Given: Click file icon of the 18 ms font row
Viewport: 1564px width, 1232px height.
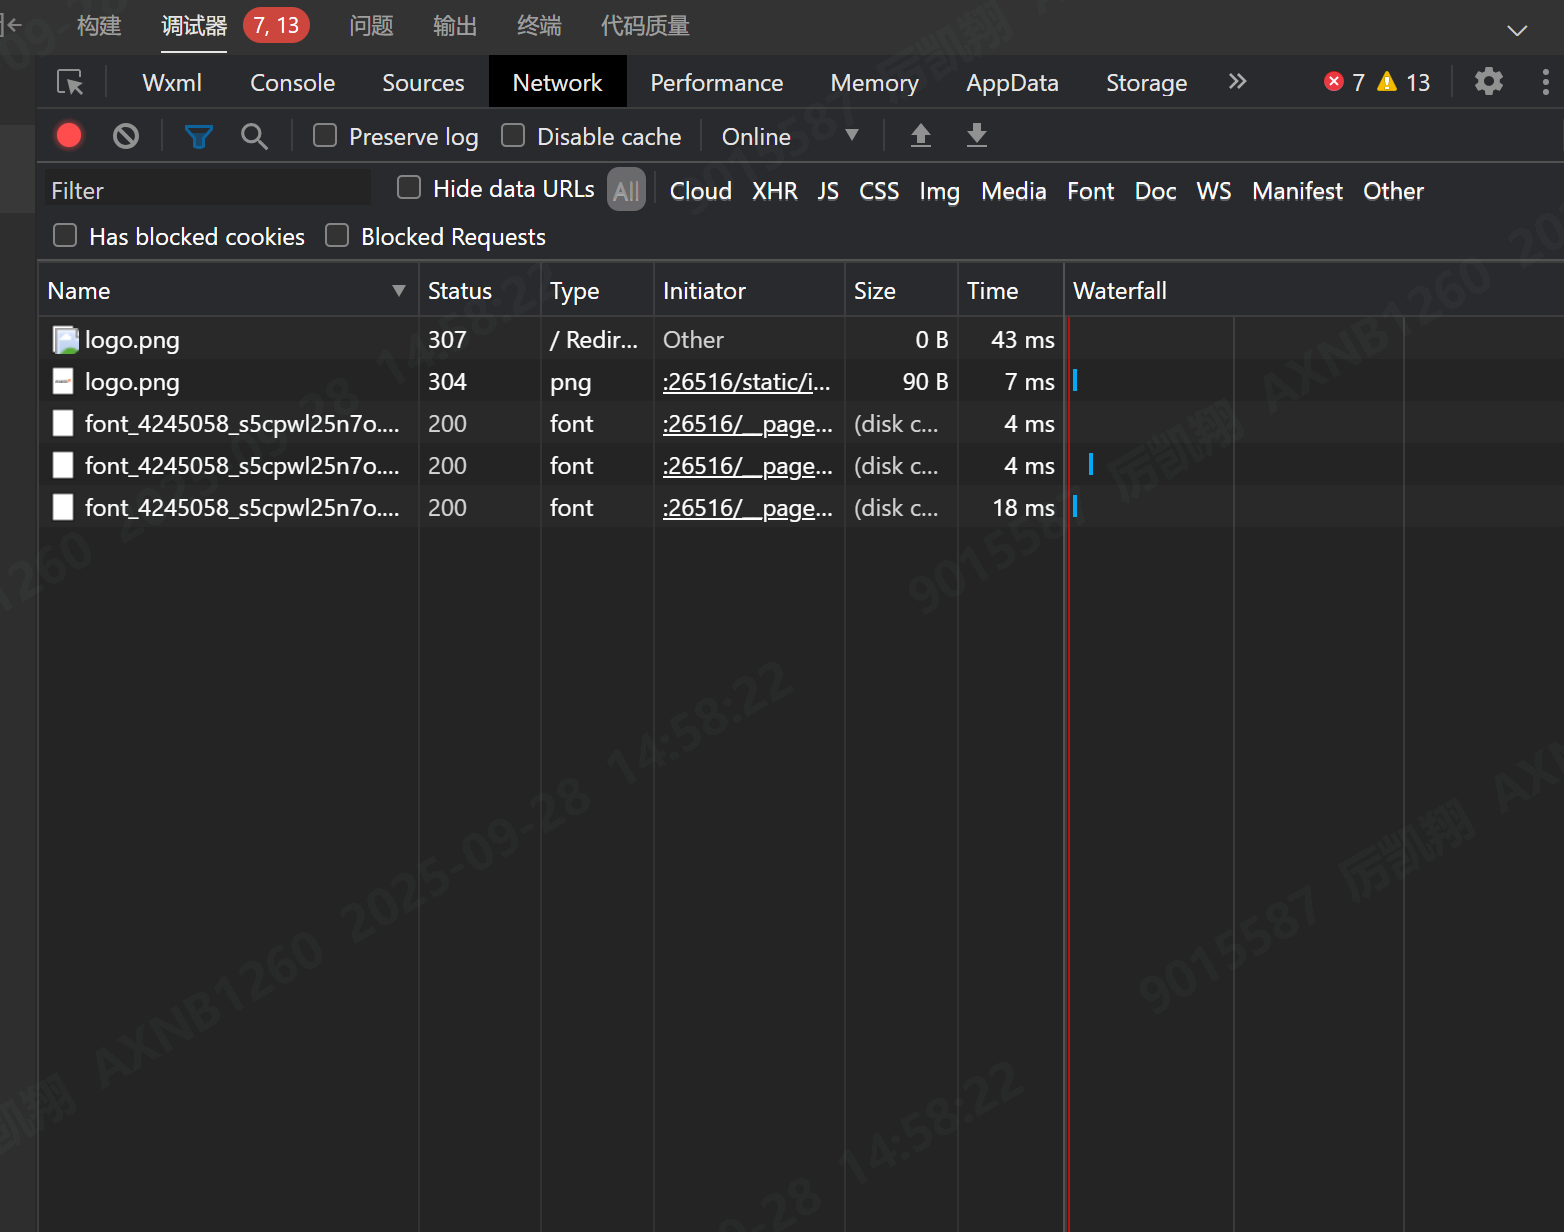Looking at the screenshot, I should [63, 508].
